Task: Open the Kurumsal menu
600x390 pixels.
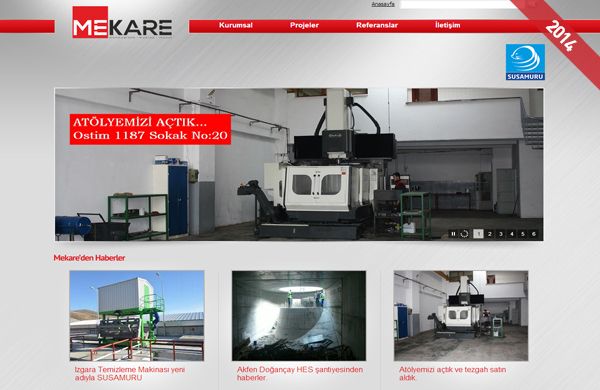Action: 236,25
